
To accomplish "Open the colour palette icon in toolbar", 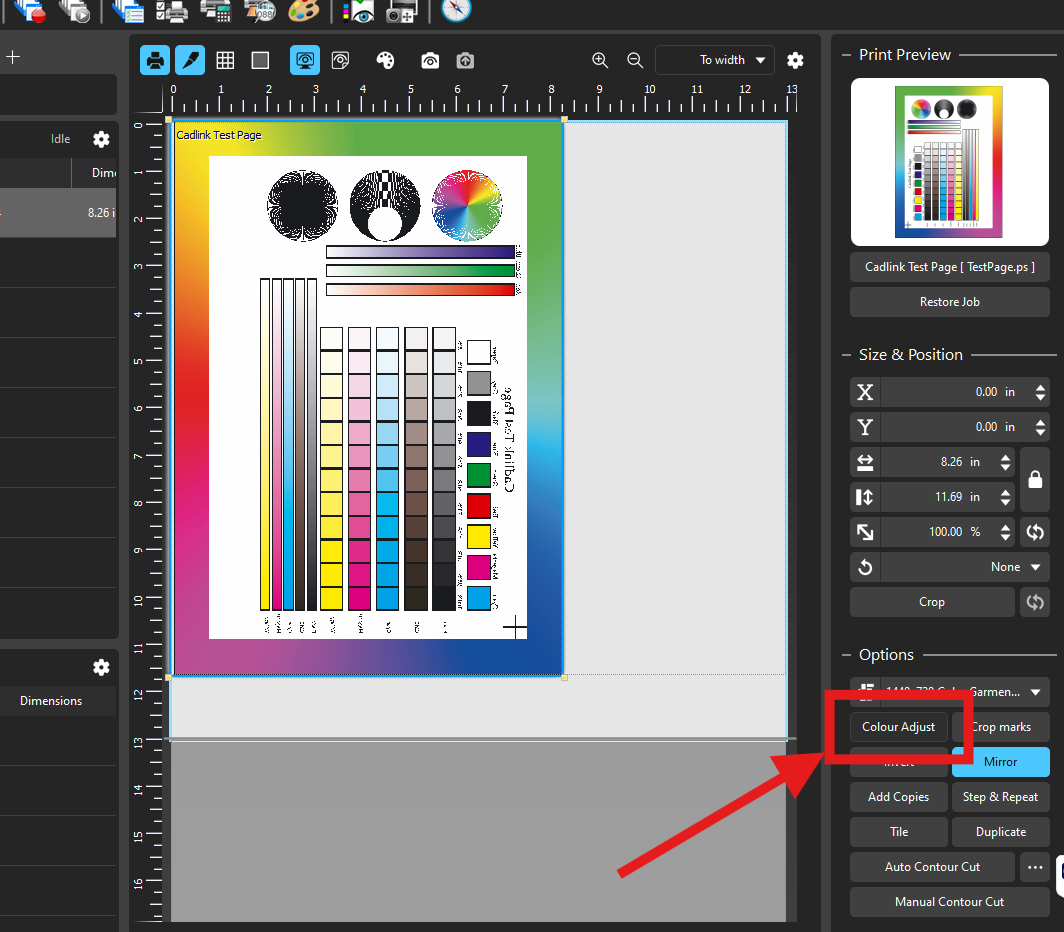I will click(385, 60).
